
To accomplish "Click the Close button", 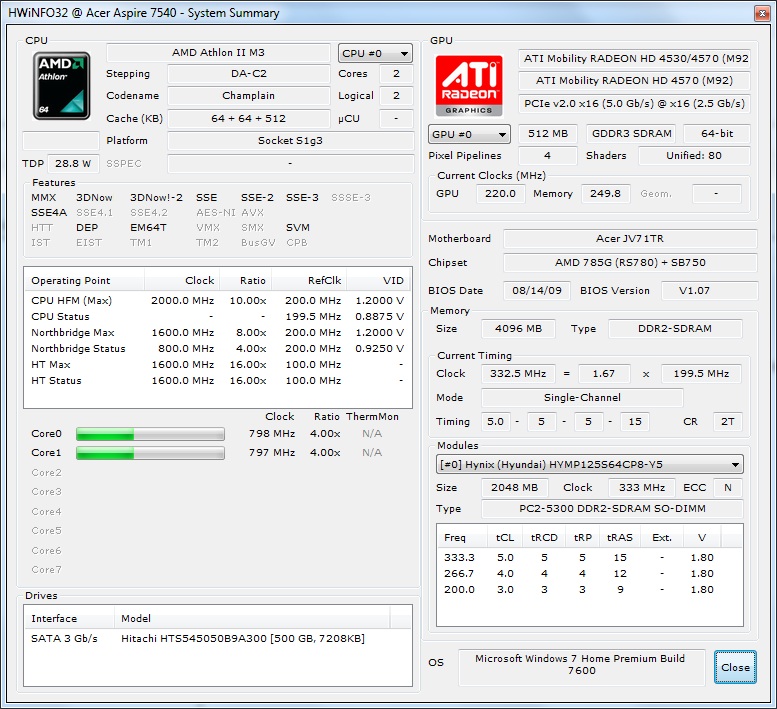I will (735, 667).
